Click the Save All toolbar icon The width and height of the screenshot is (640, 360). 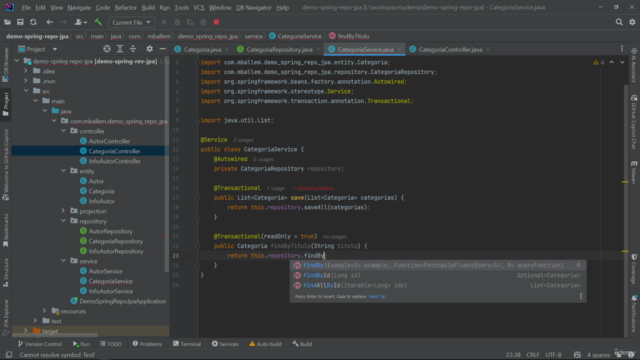pos(20,22)
